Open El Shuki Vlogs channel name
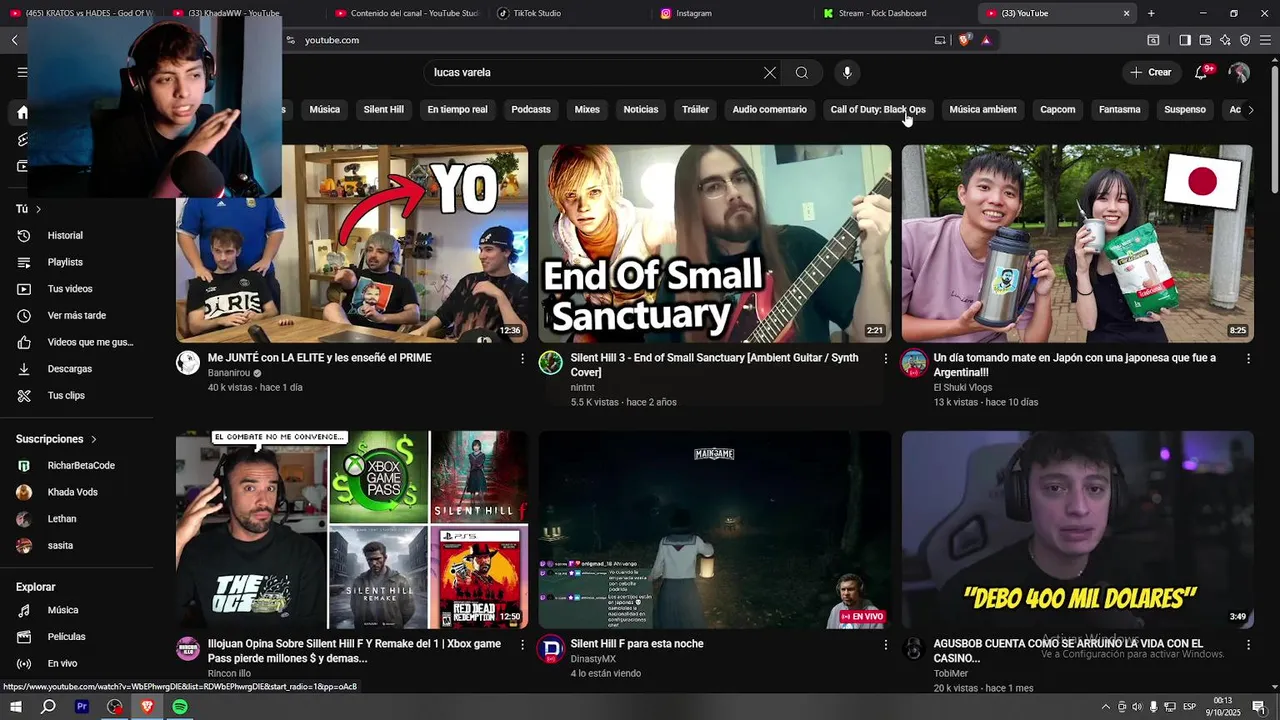This screenshot has height=720, width=1280. coord(962,387)
